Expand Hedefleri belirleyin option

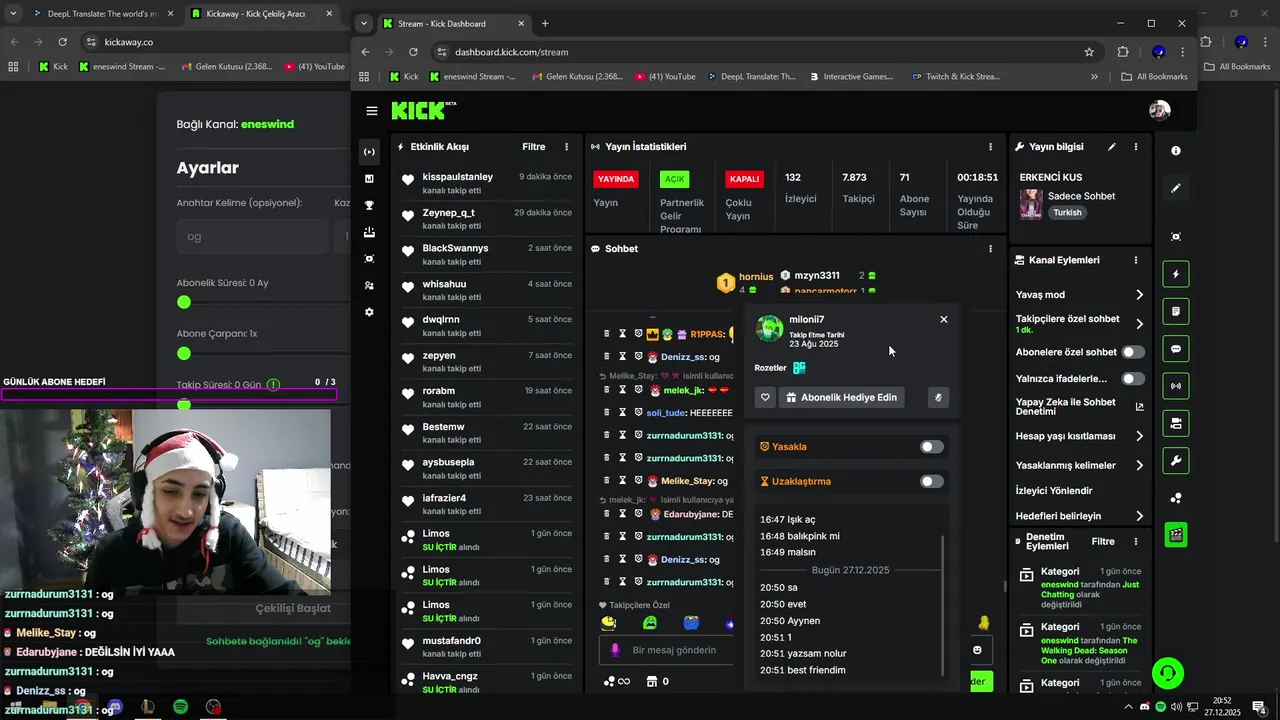(1139, 516)
